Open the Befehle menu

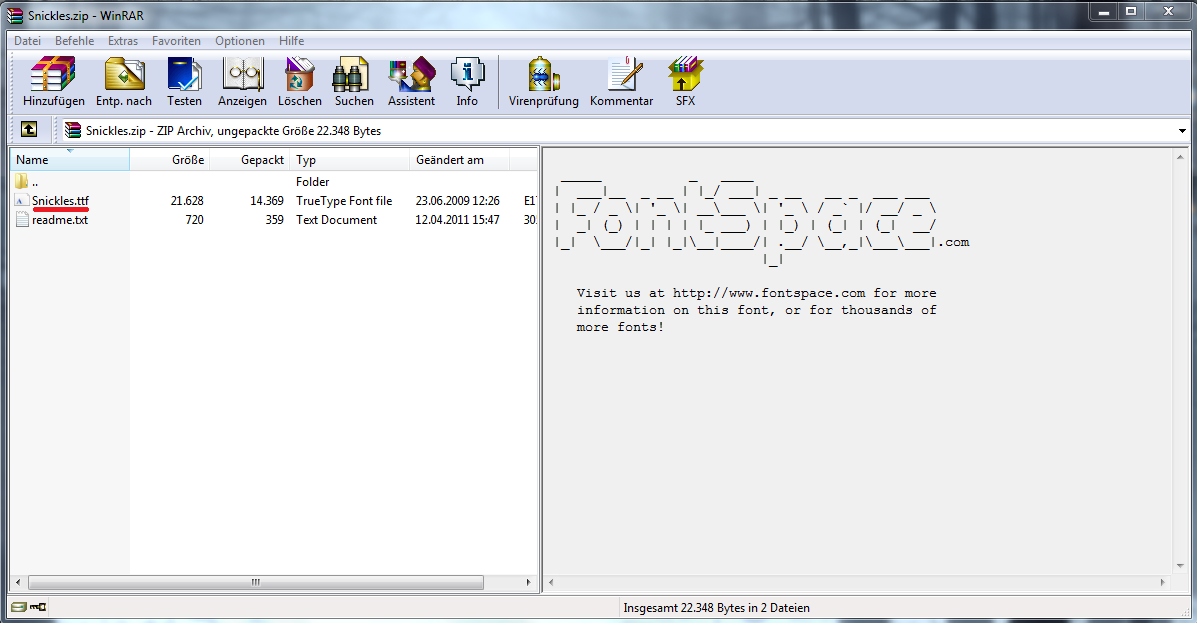click(75, 40)
